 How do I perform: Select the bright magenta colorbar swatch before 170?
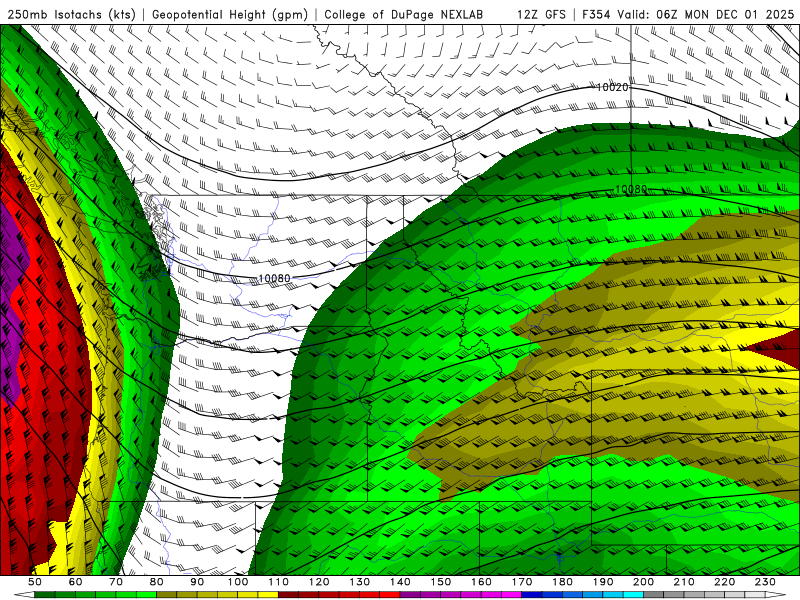(x=512, y=595)
